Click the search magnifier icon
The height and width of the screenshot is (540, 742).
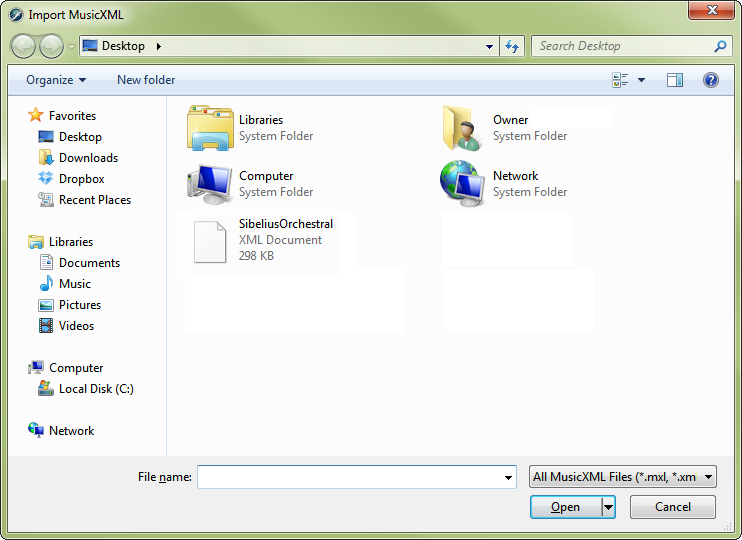[x=720, y=46]
